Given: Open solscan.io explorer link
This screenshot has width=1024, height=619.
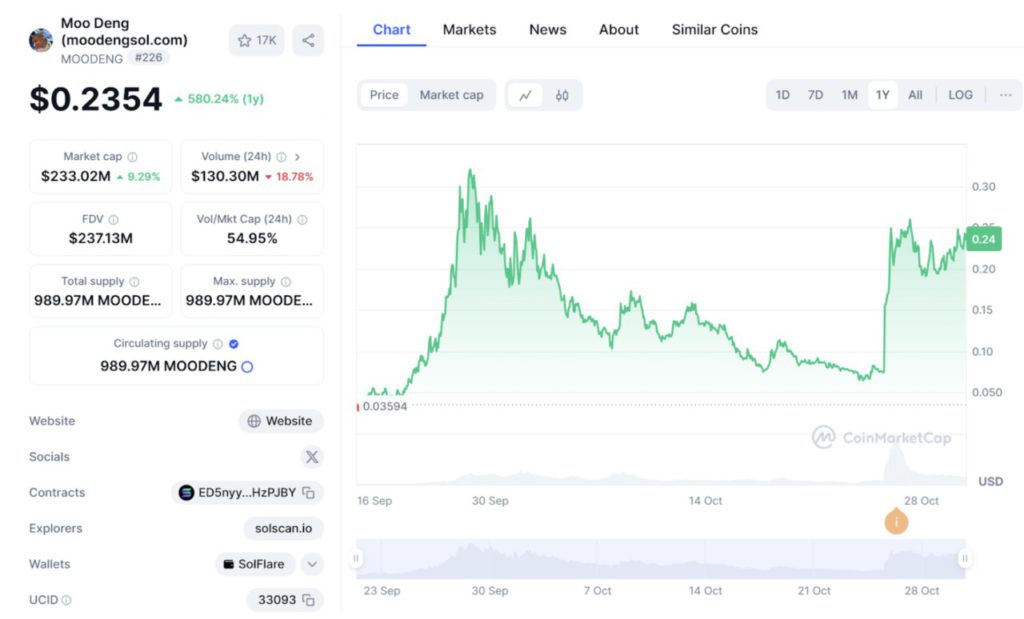Looking at the screenshot, I should click(x=283, y=528).
